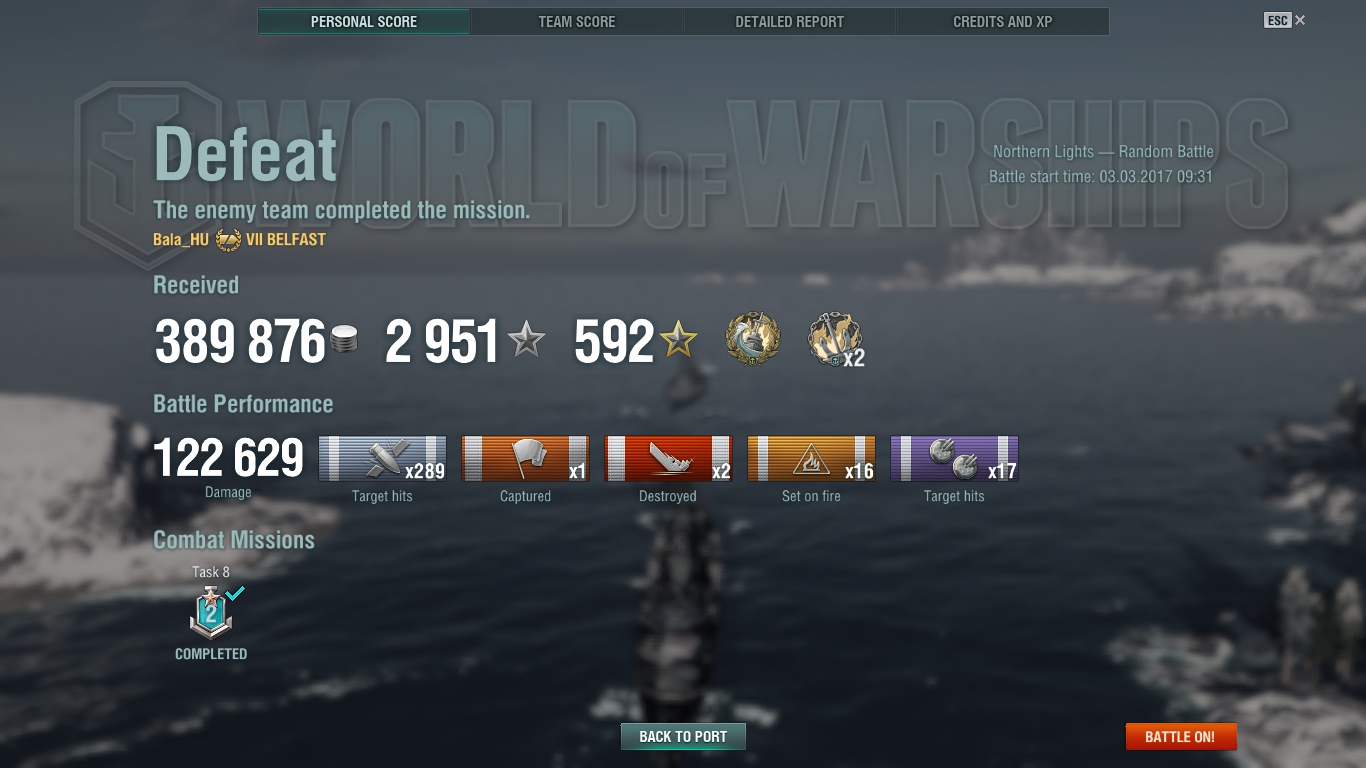Viewport: 1366px width, 768px height.
Task: Open the Credits and XP tab
Action: pos(1002,21)
